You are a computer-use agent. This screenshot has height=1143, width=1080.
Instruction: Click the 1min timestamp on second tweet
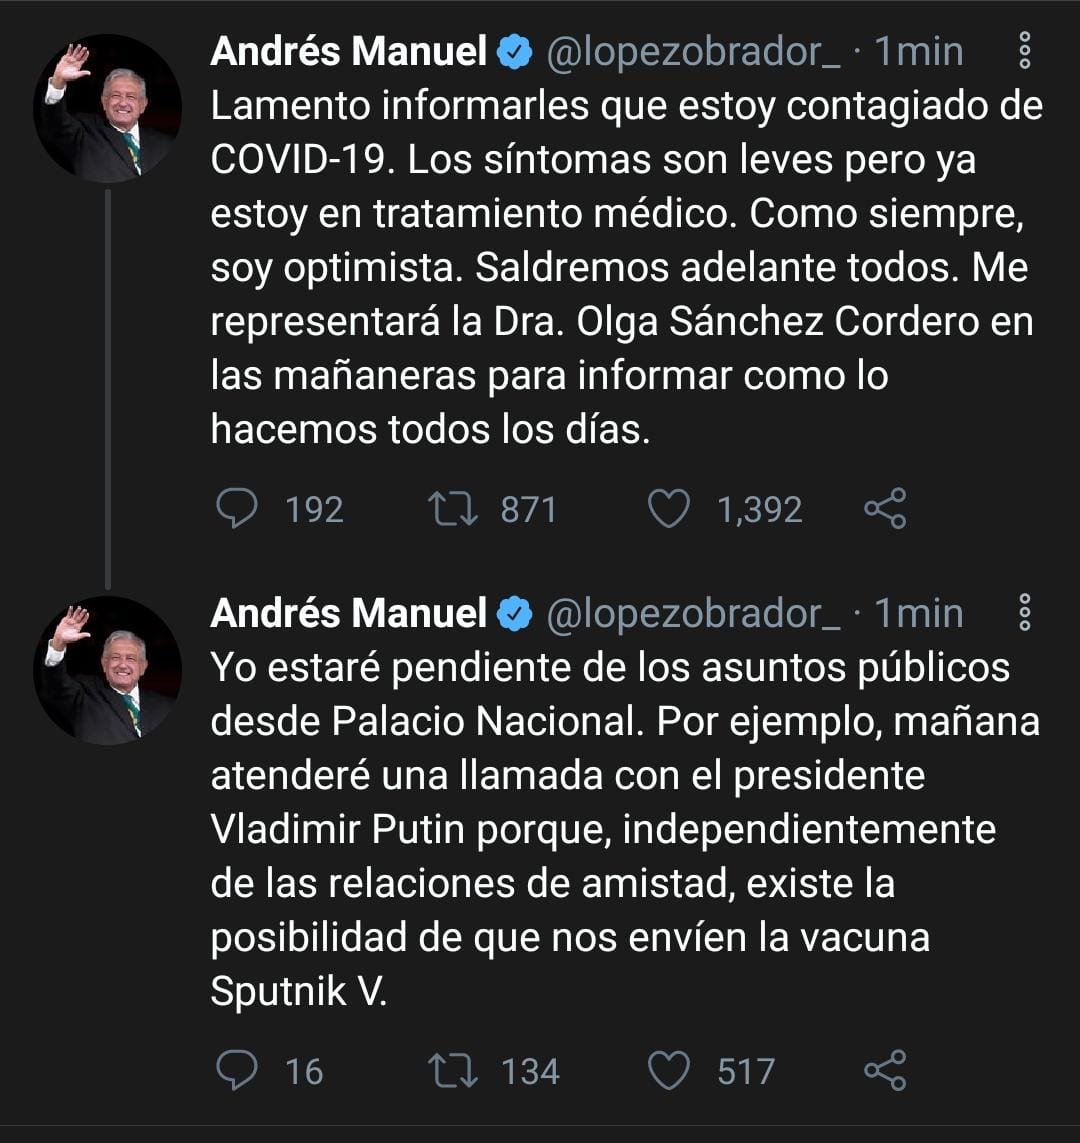(918, 613)
